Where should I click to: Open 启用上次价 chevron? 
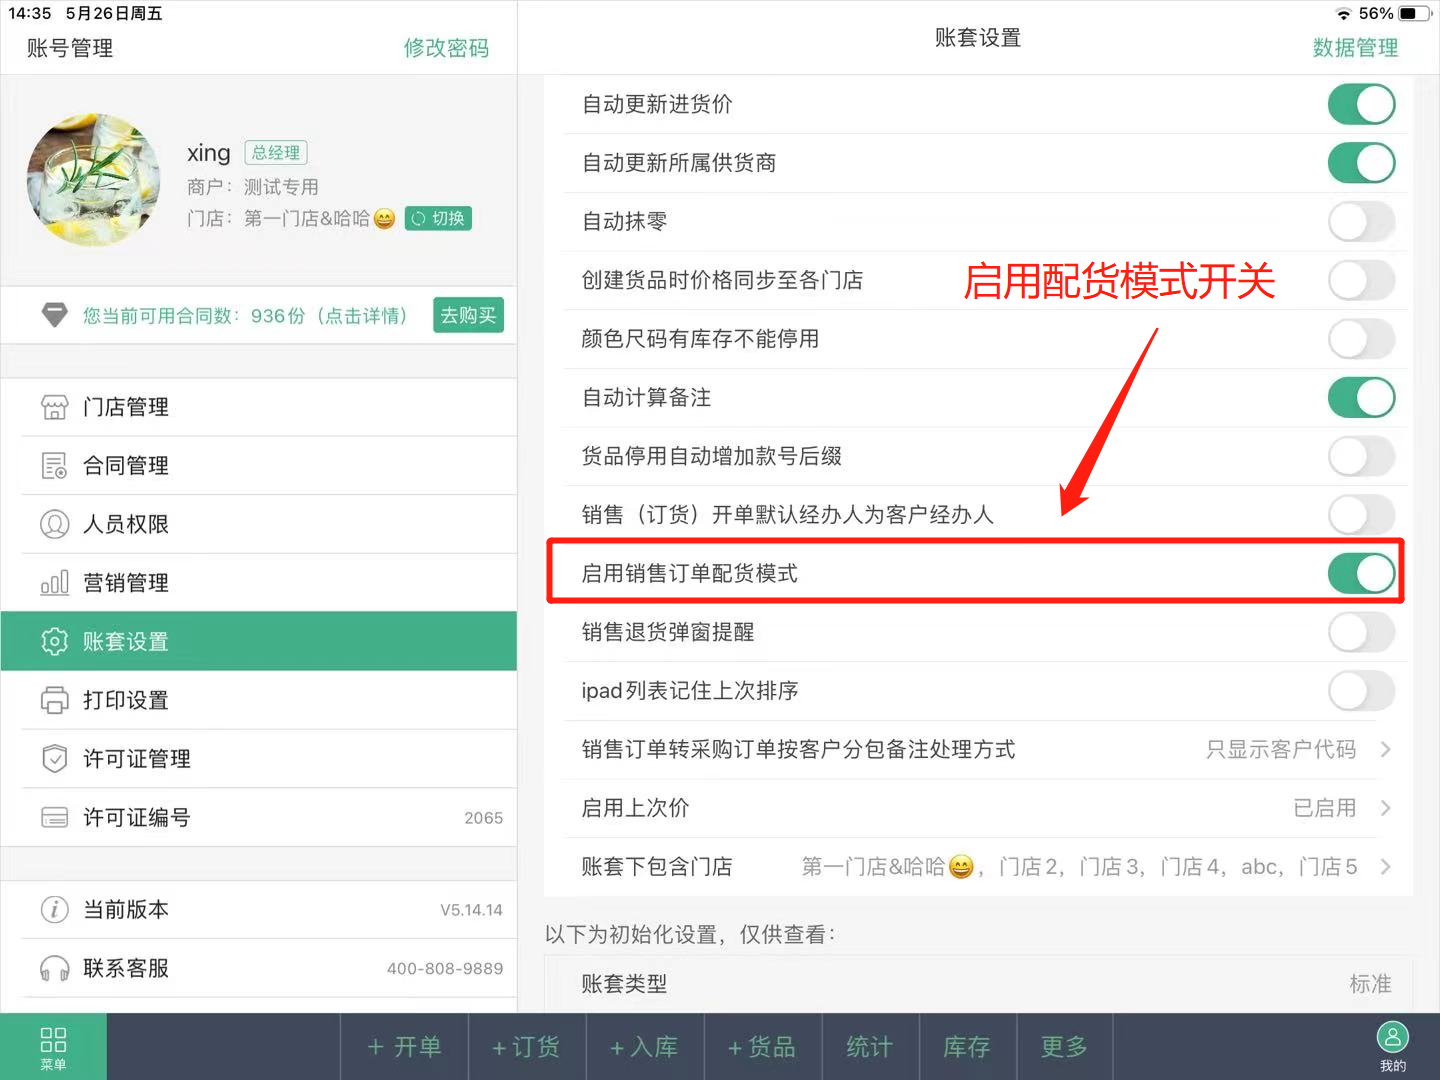pyautogui.click(x=1385, y=808)
